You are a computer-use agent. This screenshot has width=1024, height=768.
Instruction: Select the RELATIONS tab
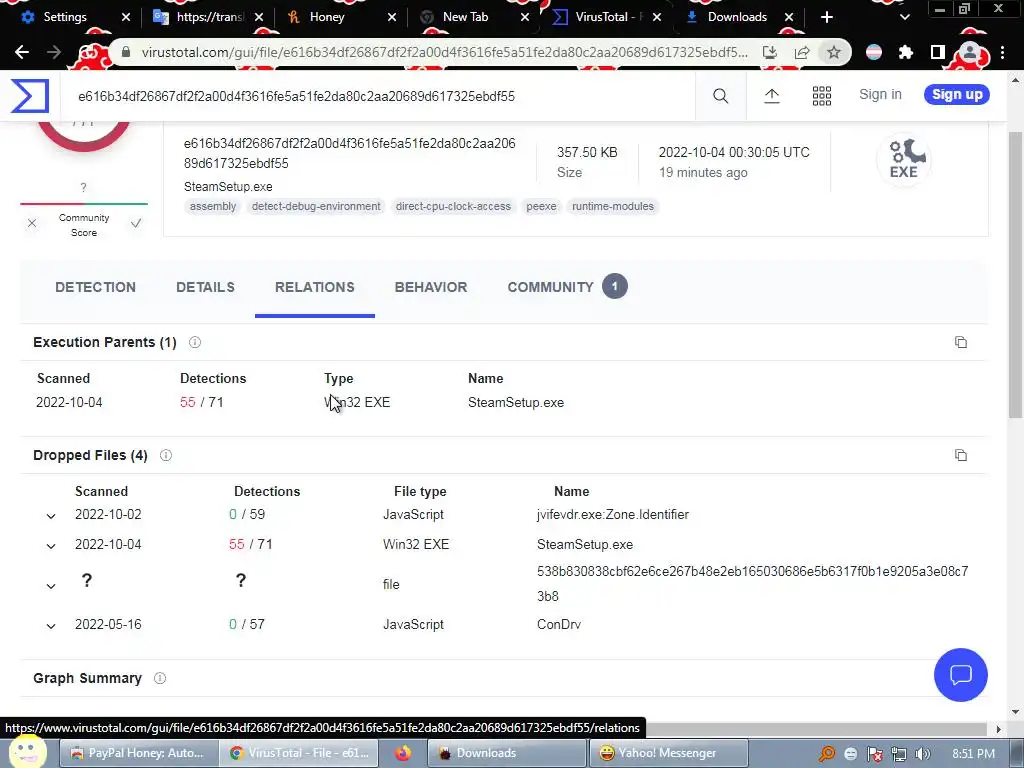315,287
